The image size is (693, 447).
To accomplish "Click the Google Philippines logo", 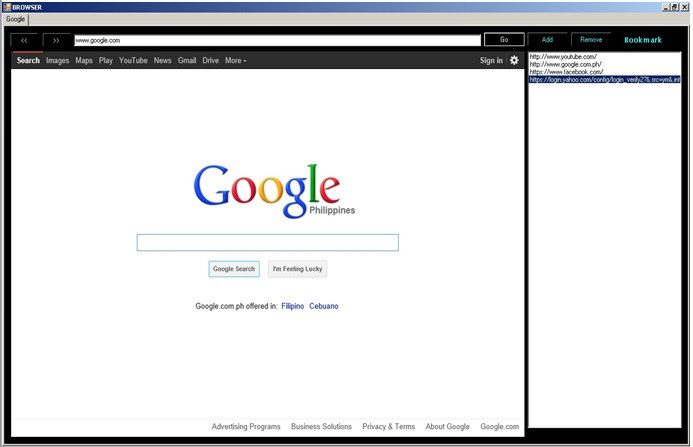I will point(267,189).
